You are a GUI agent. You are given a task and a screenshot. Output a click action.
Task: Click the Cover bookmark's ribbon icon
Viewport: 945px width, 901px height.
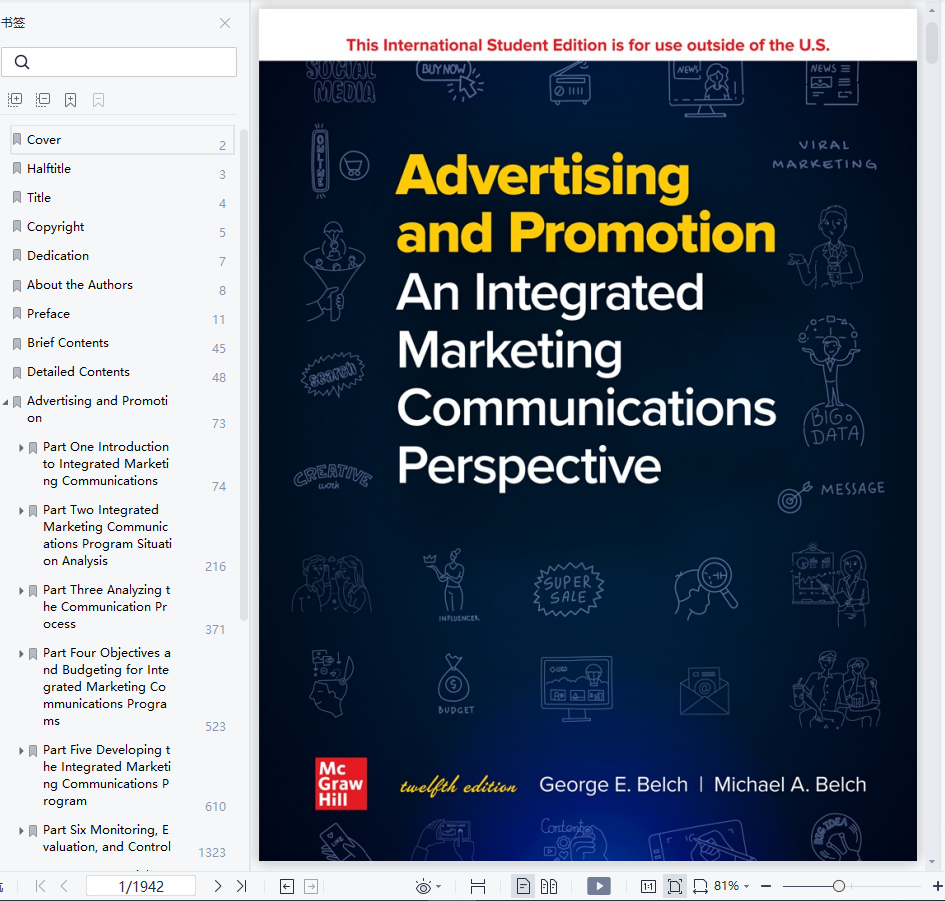(17, 140)
